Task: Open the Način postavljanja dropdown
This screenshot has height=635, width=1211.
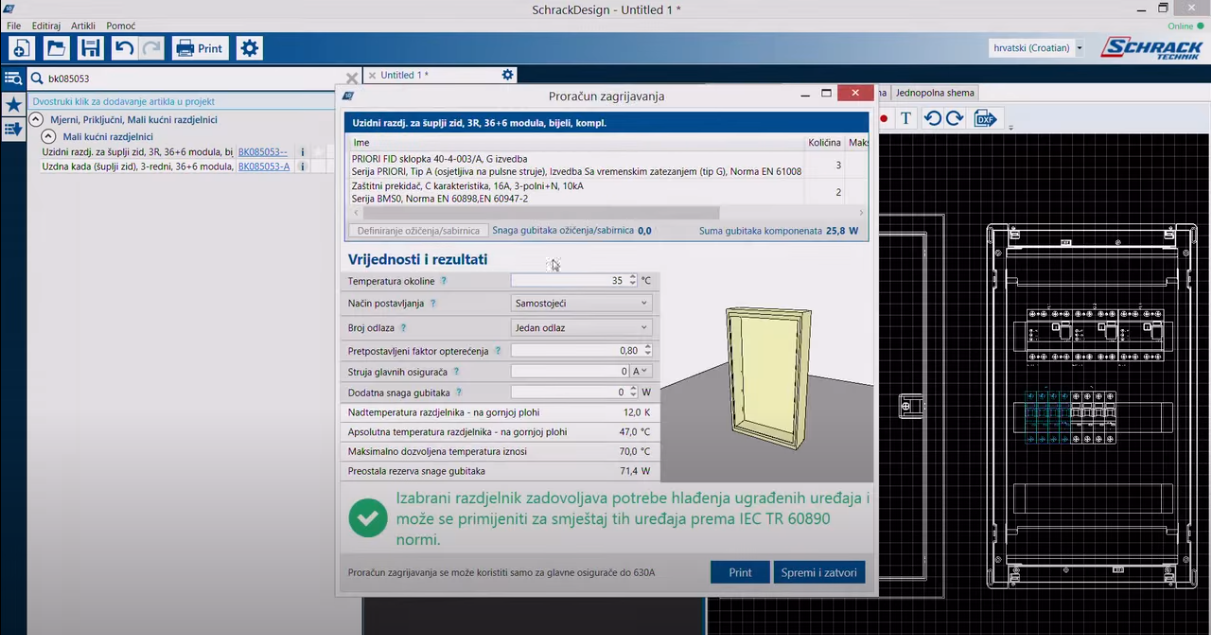Action: [581, 303]
